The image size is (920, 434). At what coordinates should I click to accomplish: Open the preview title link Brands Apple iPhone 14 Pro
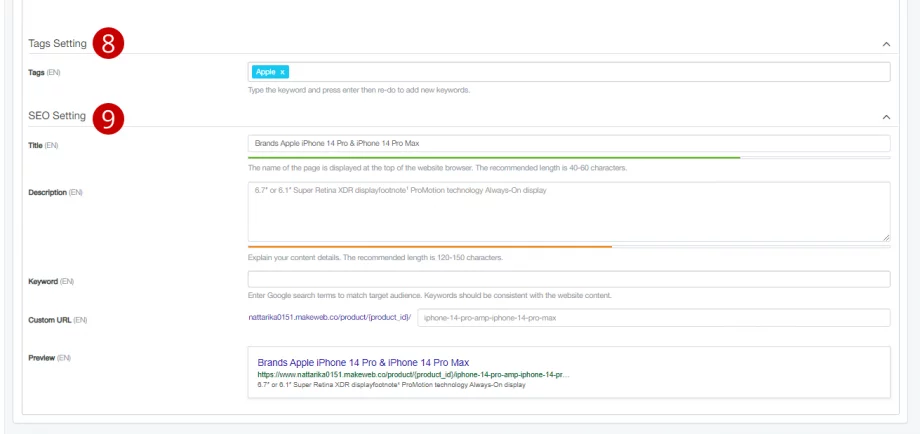[x=363, y=362]
